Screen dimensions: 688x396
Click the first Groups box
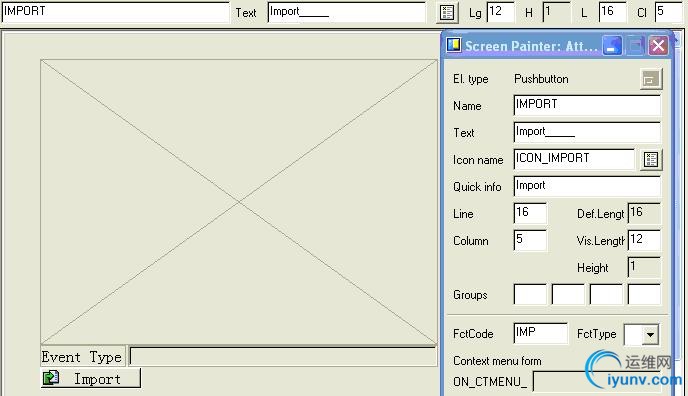point(530,294)
